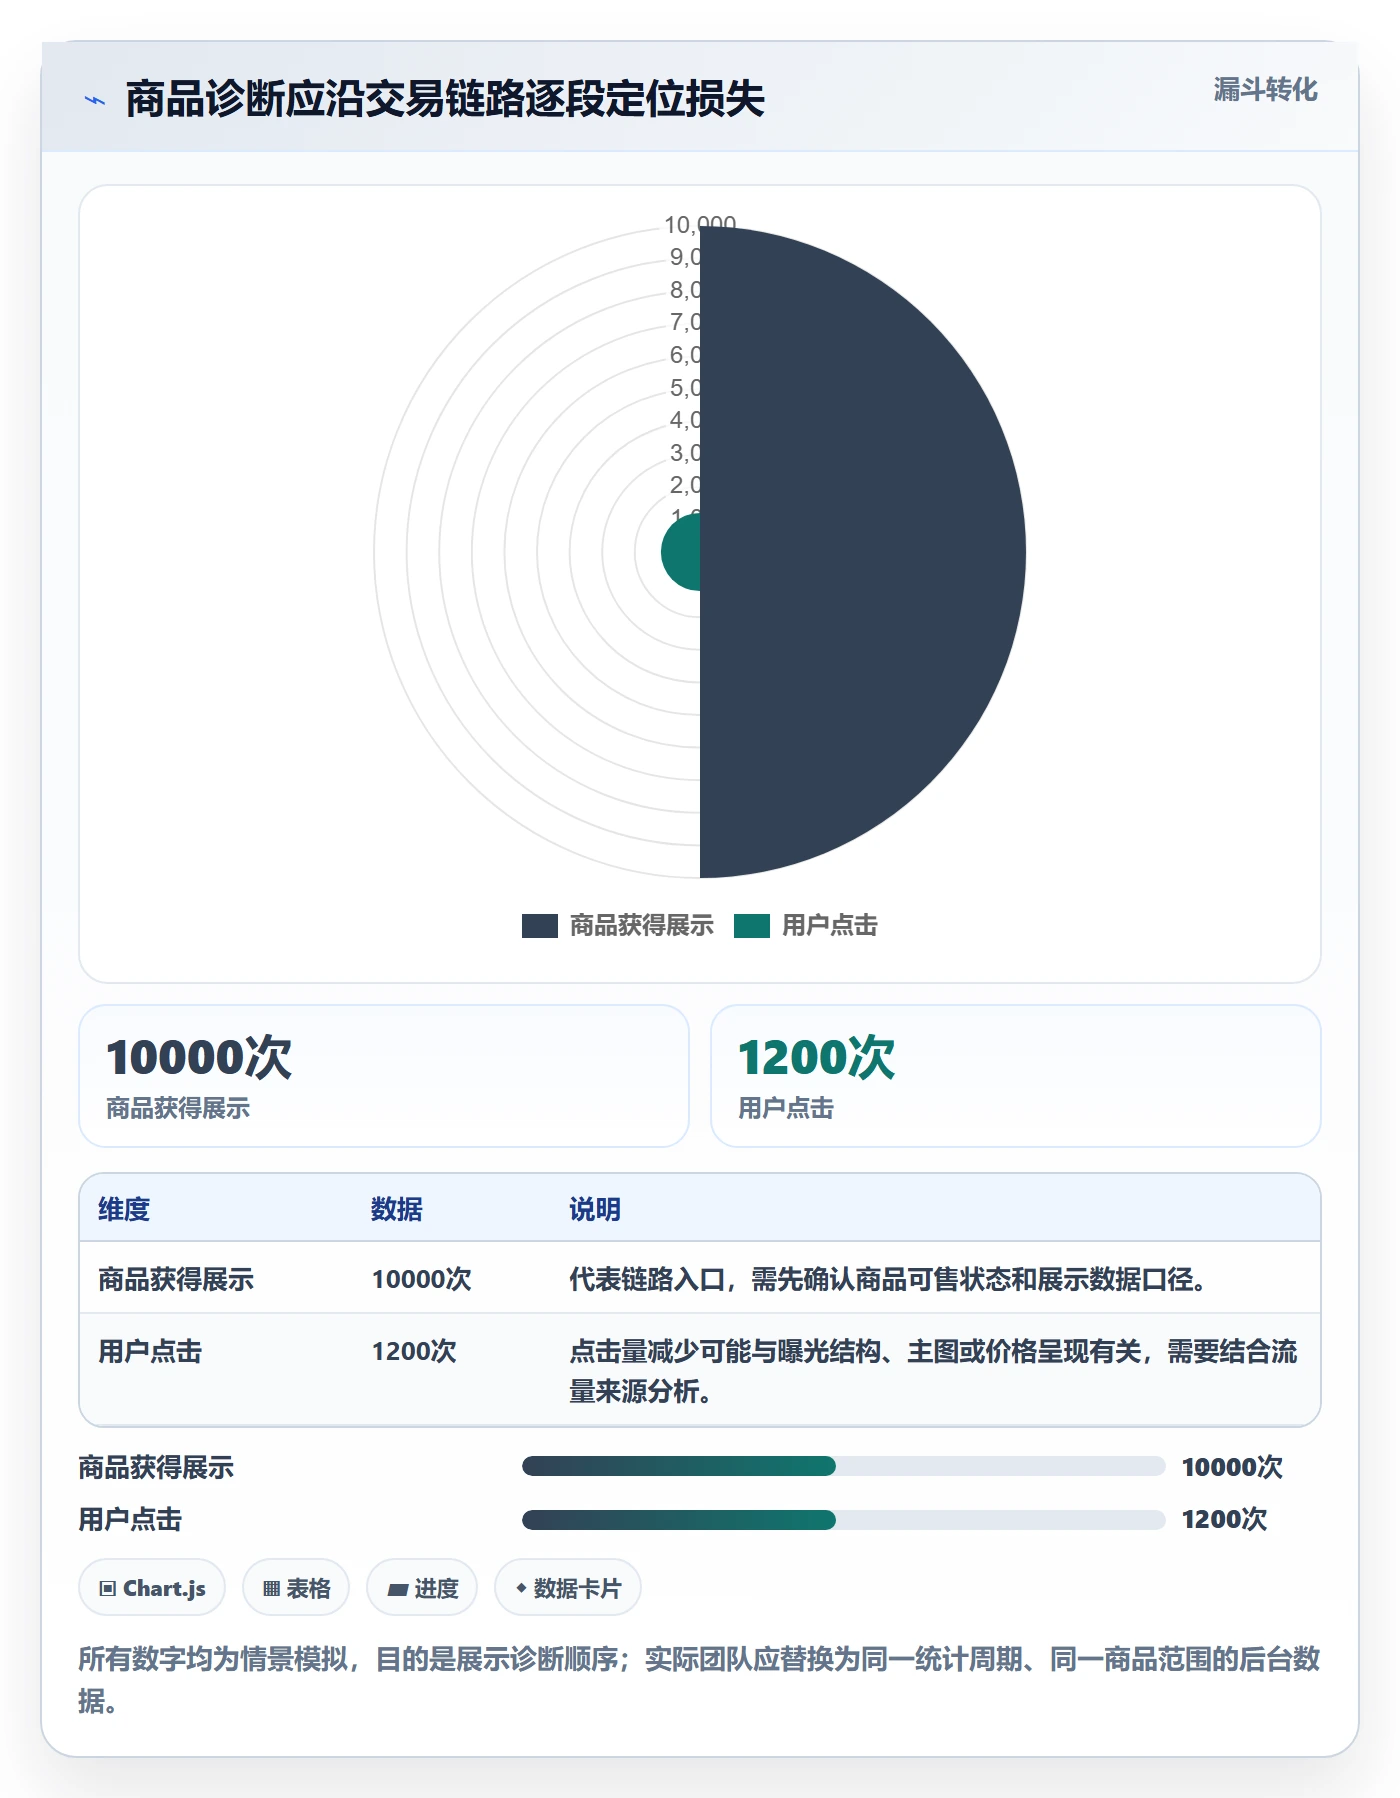Open the 1200次 data card
The image size is (1400, 1798).
(x=1016, y=1076)
